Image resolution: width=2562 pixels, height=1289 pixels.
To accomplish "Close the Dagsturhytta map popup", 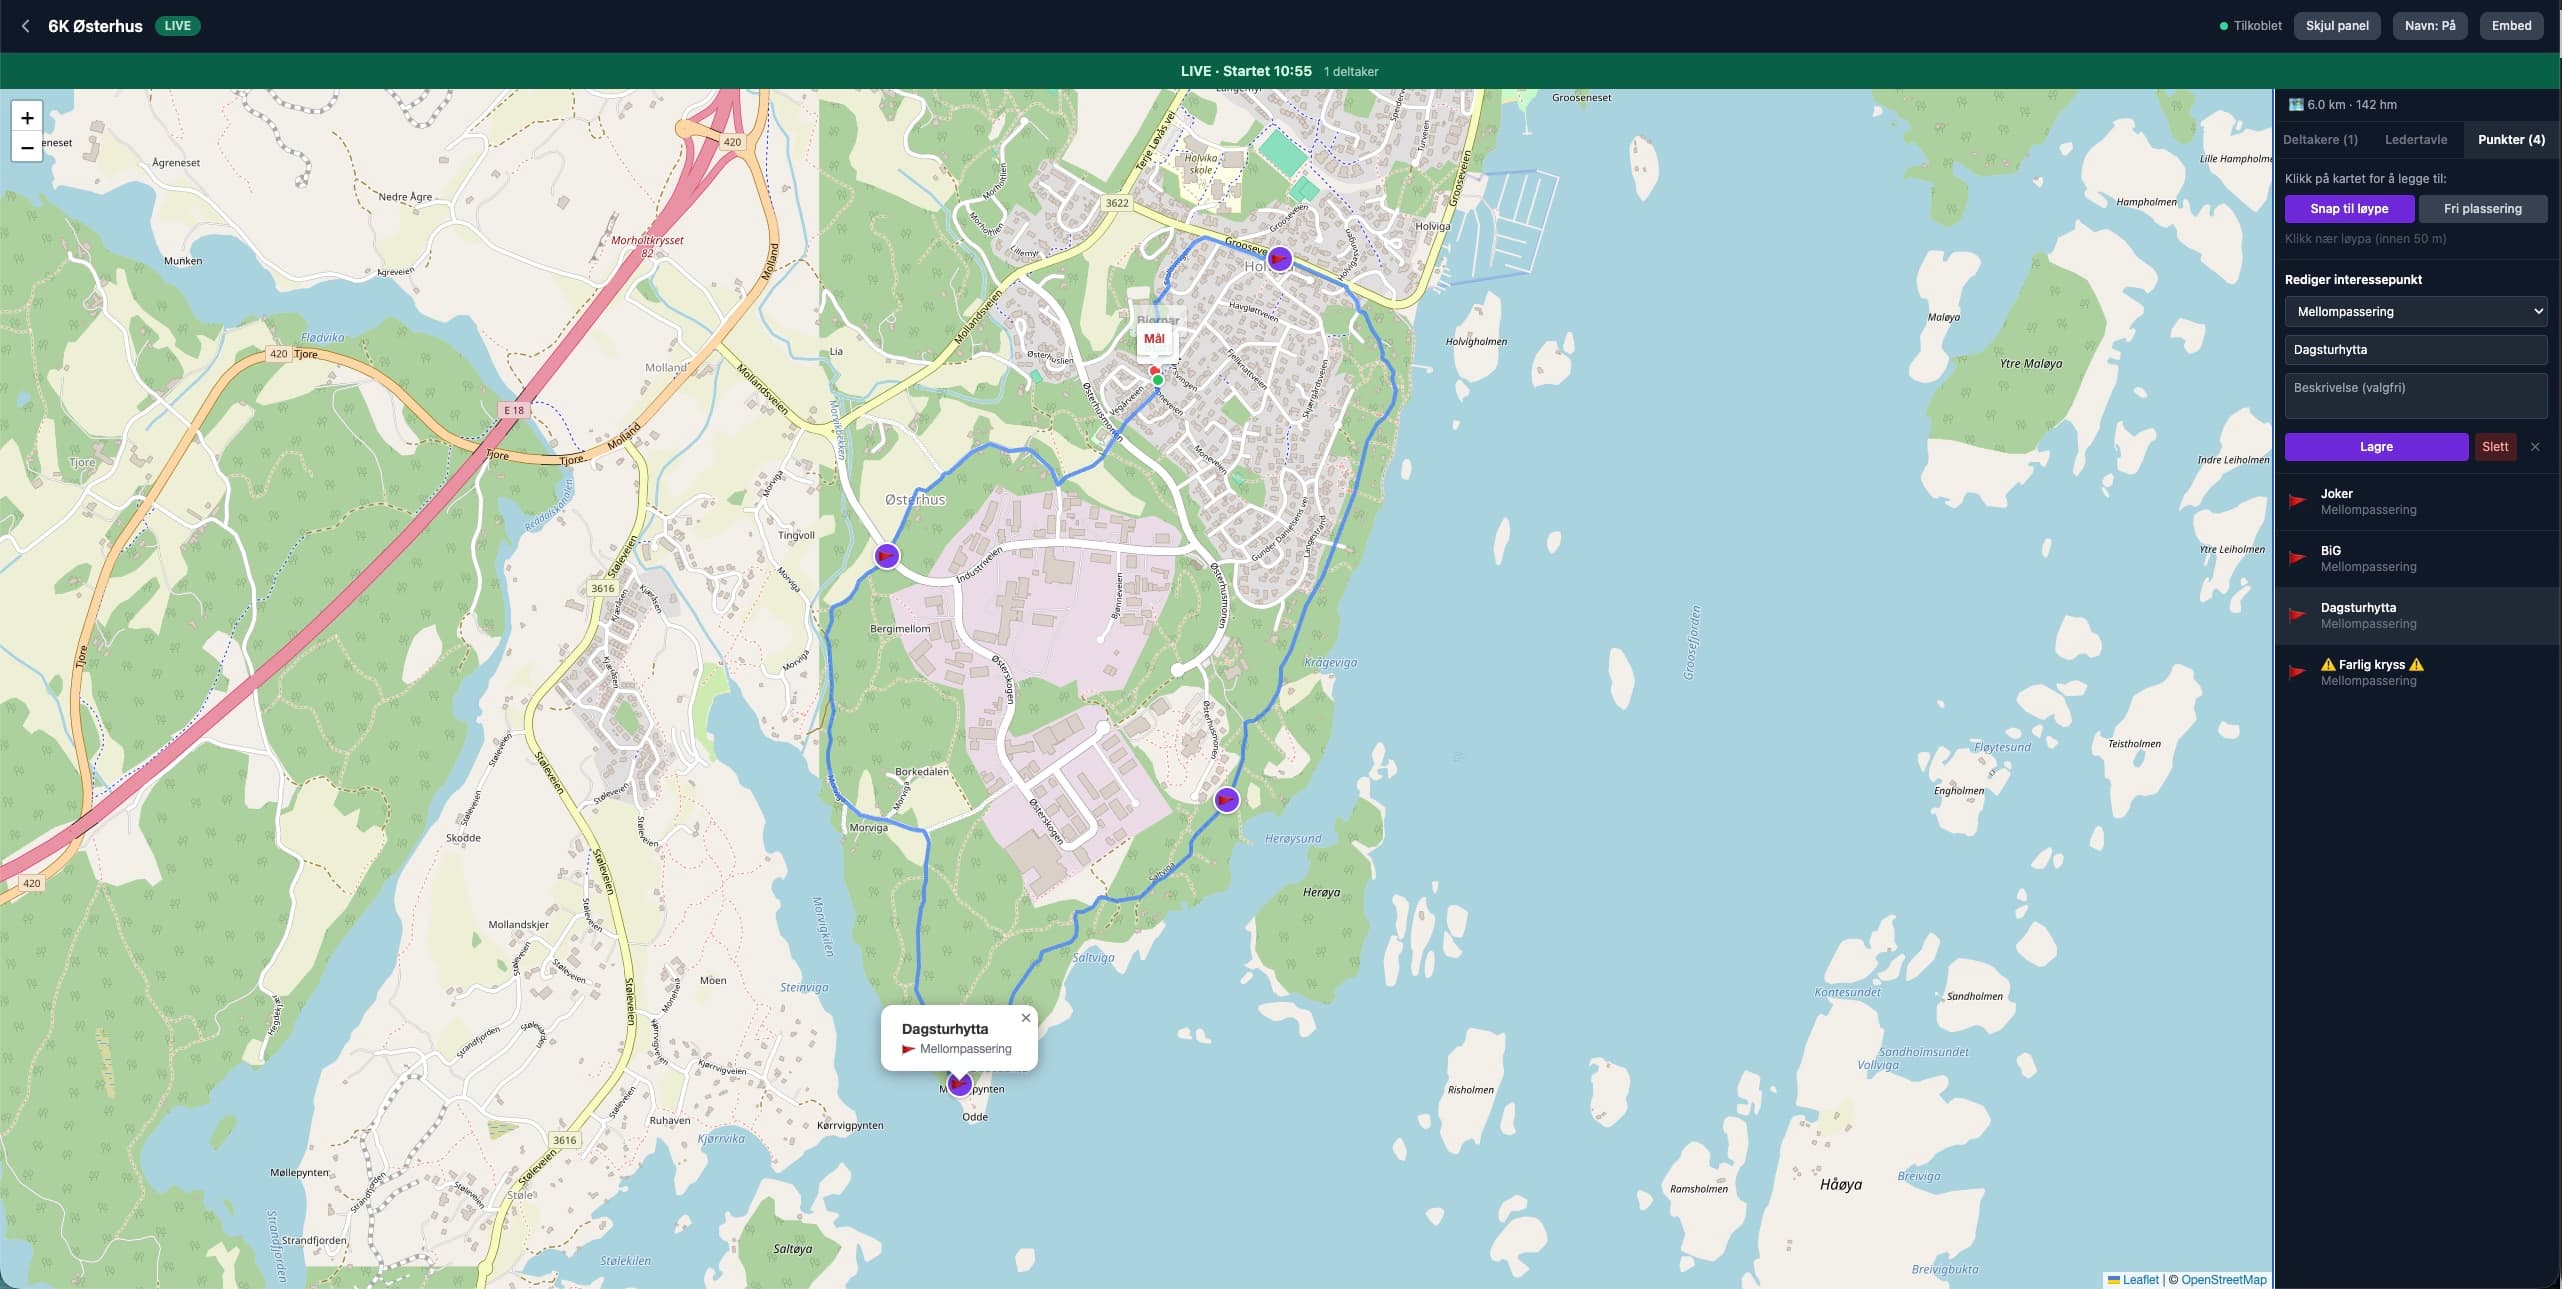I will [x=1025, y=1018].
